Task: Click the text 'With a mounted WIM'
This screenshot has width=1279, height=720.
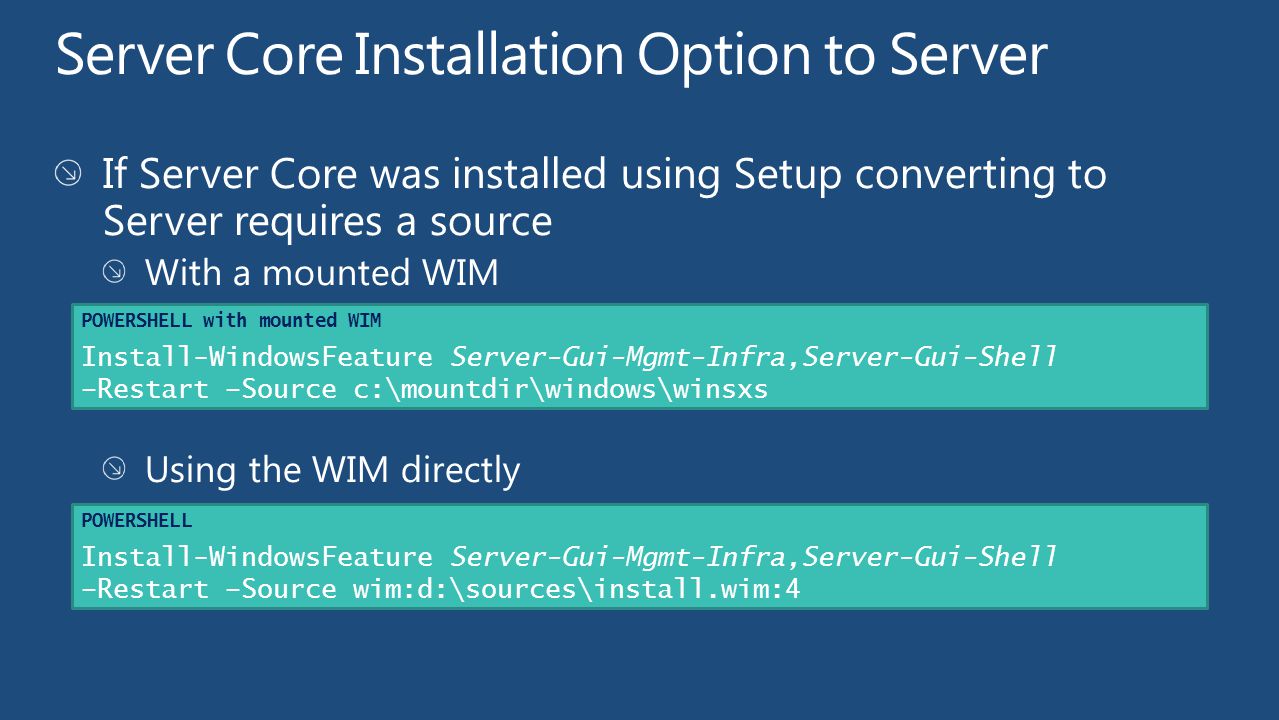Action: 322,272
